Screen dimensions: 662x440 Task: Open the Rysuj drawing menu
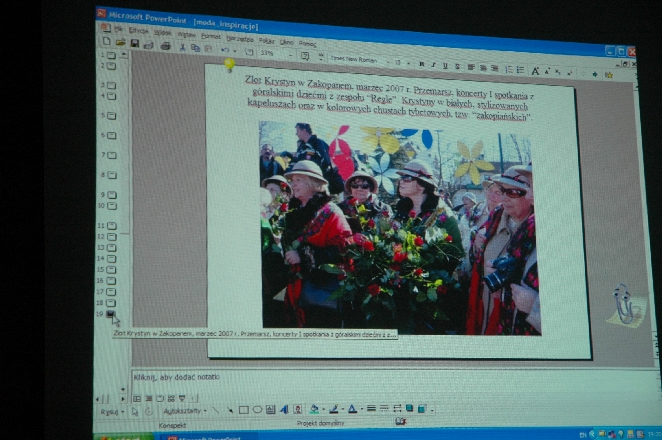click(x=112, y=412)
